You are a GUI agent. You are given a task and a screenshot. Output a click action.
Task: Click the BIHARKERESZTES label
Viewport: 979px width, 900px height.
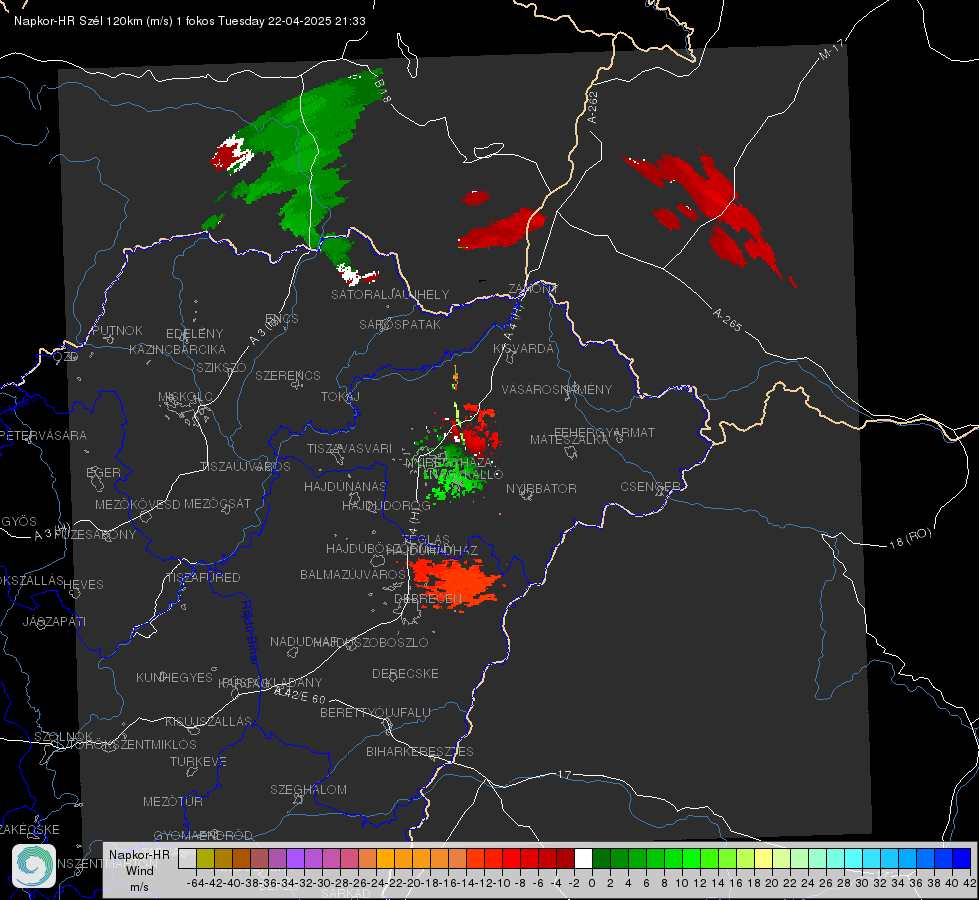click(x=420, y=751)
